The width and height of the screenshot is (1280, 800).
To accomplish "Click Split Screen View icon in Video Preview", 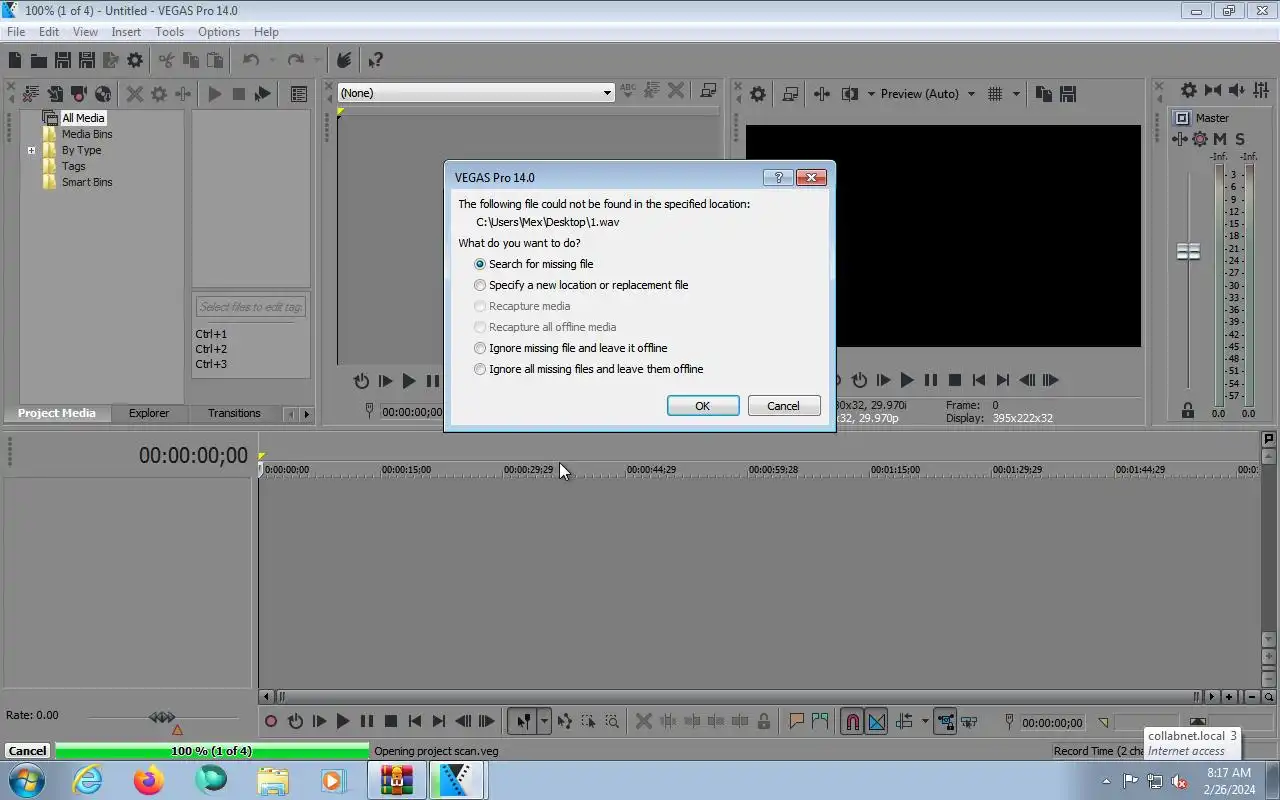I will pyautogui.click(x=850, y=94).
